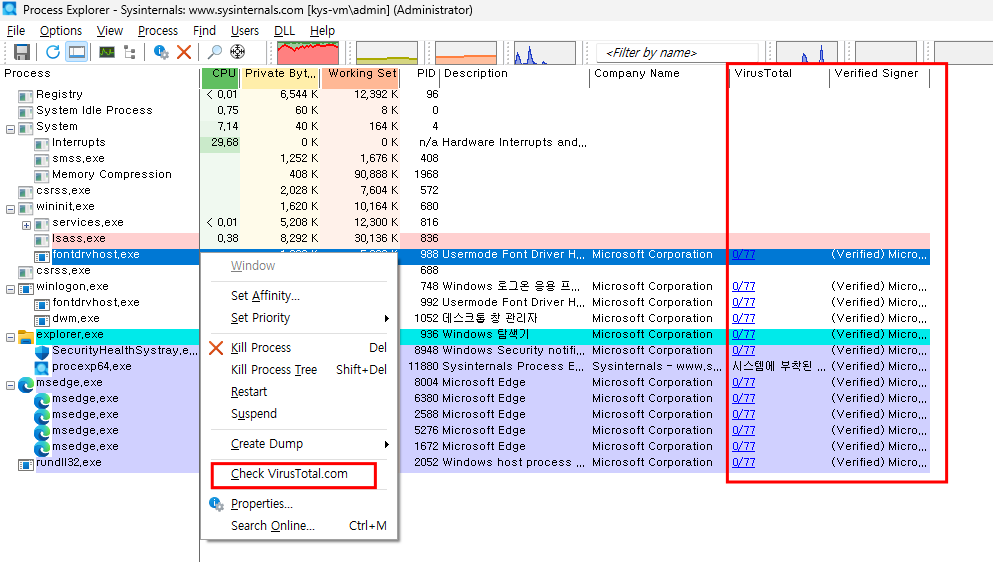Select the dwm.exe process row
Screen dimensions: 993x562
pos(465,319)
